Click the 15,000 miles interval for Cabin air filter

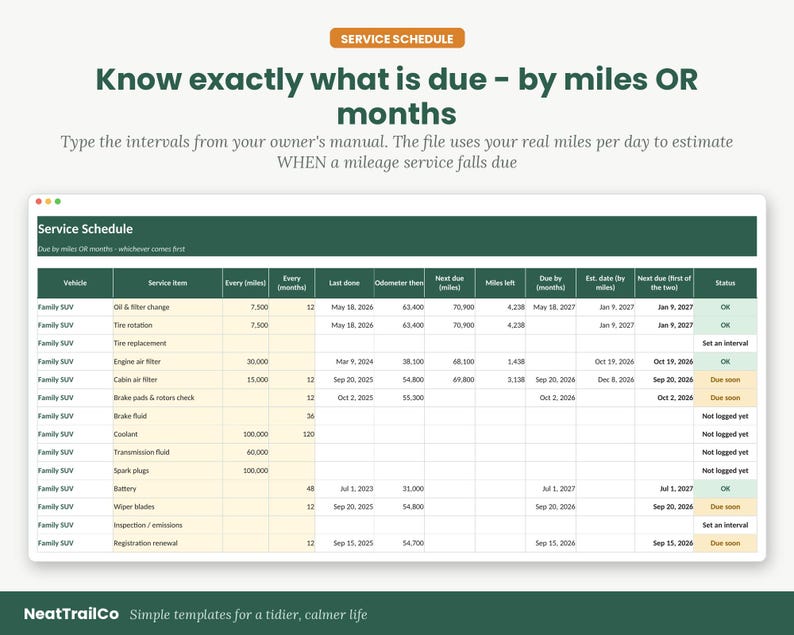(246, 380)
